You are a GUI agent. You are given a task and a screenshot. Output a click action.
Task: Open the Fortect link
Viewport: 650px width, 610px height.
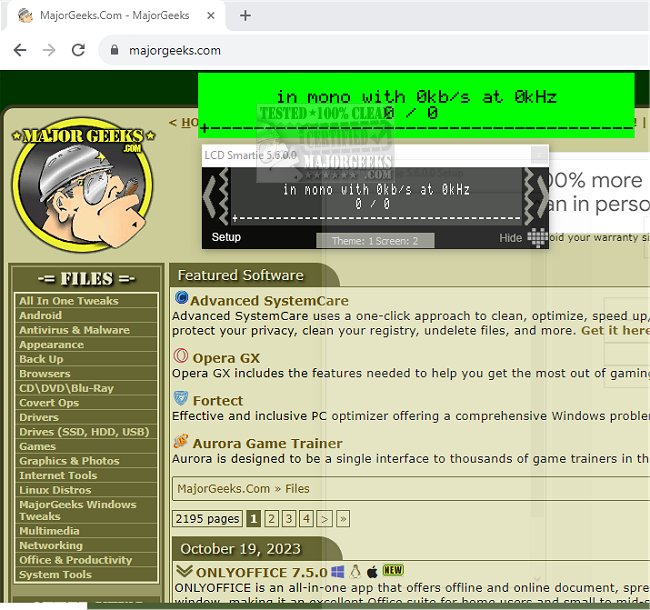point(218,401)
